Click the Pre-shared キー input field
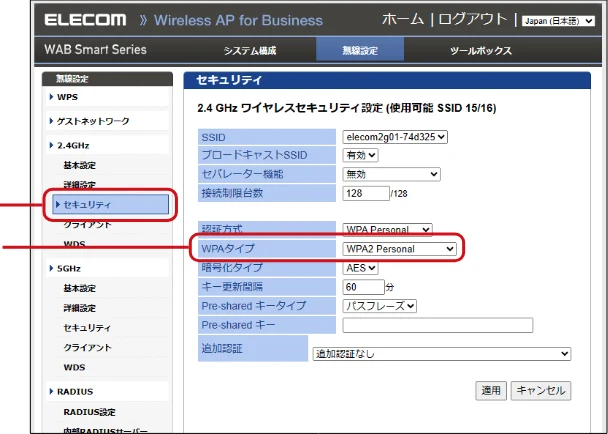This screenshot has height=434, width=608. [437, 325]
